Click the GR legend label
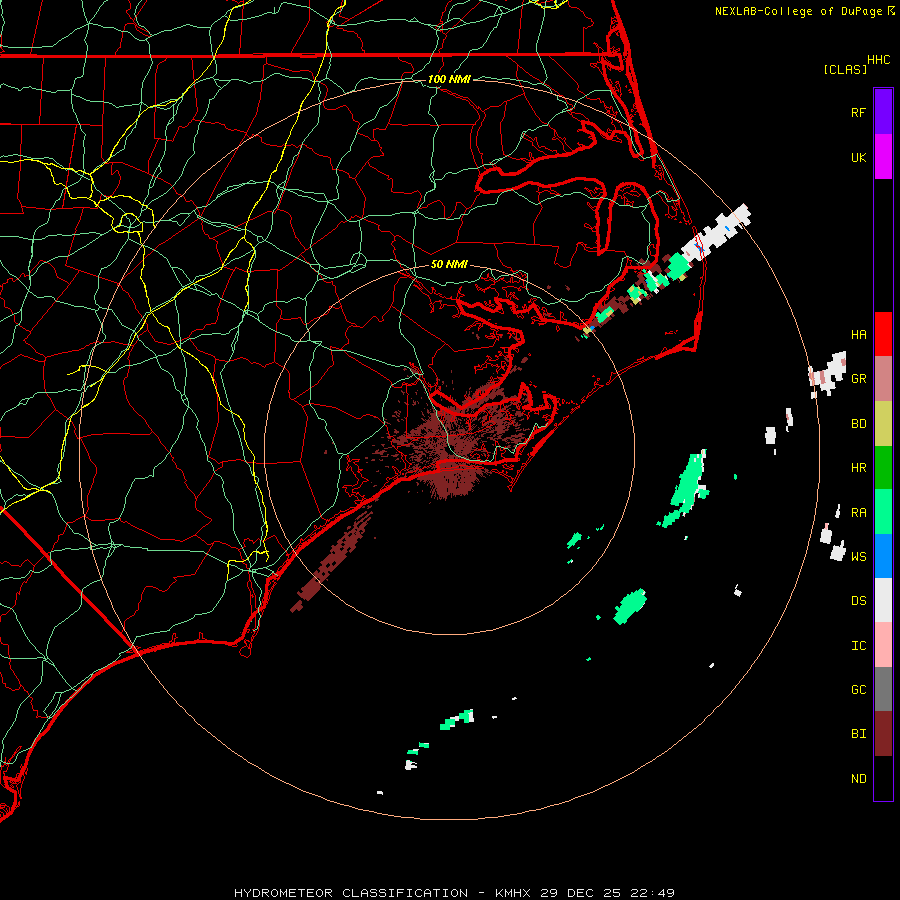900x900 pixels. click(858, 378)
